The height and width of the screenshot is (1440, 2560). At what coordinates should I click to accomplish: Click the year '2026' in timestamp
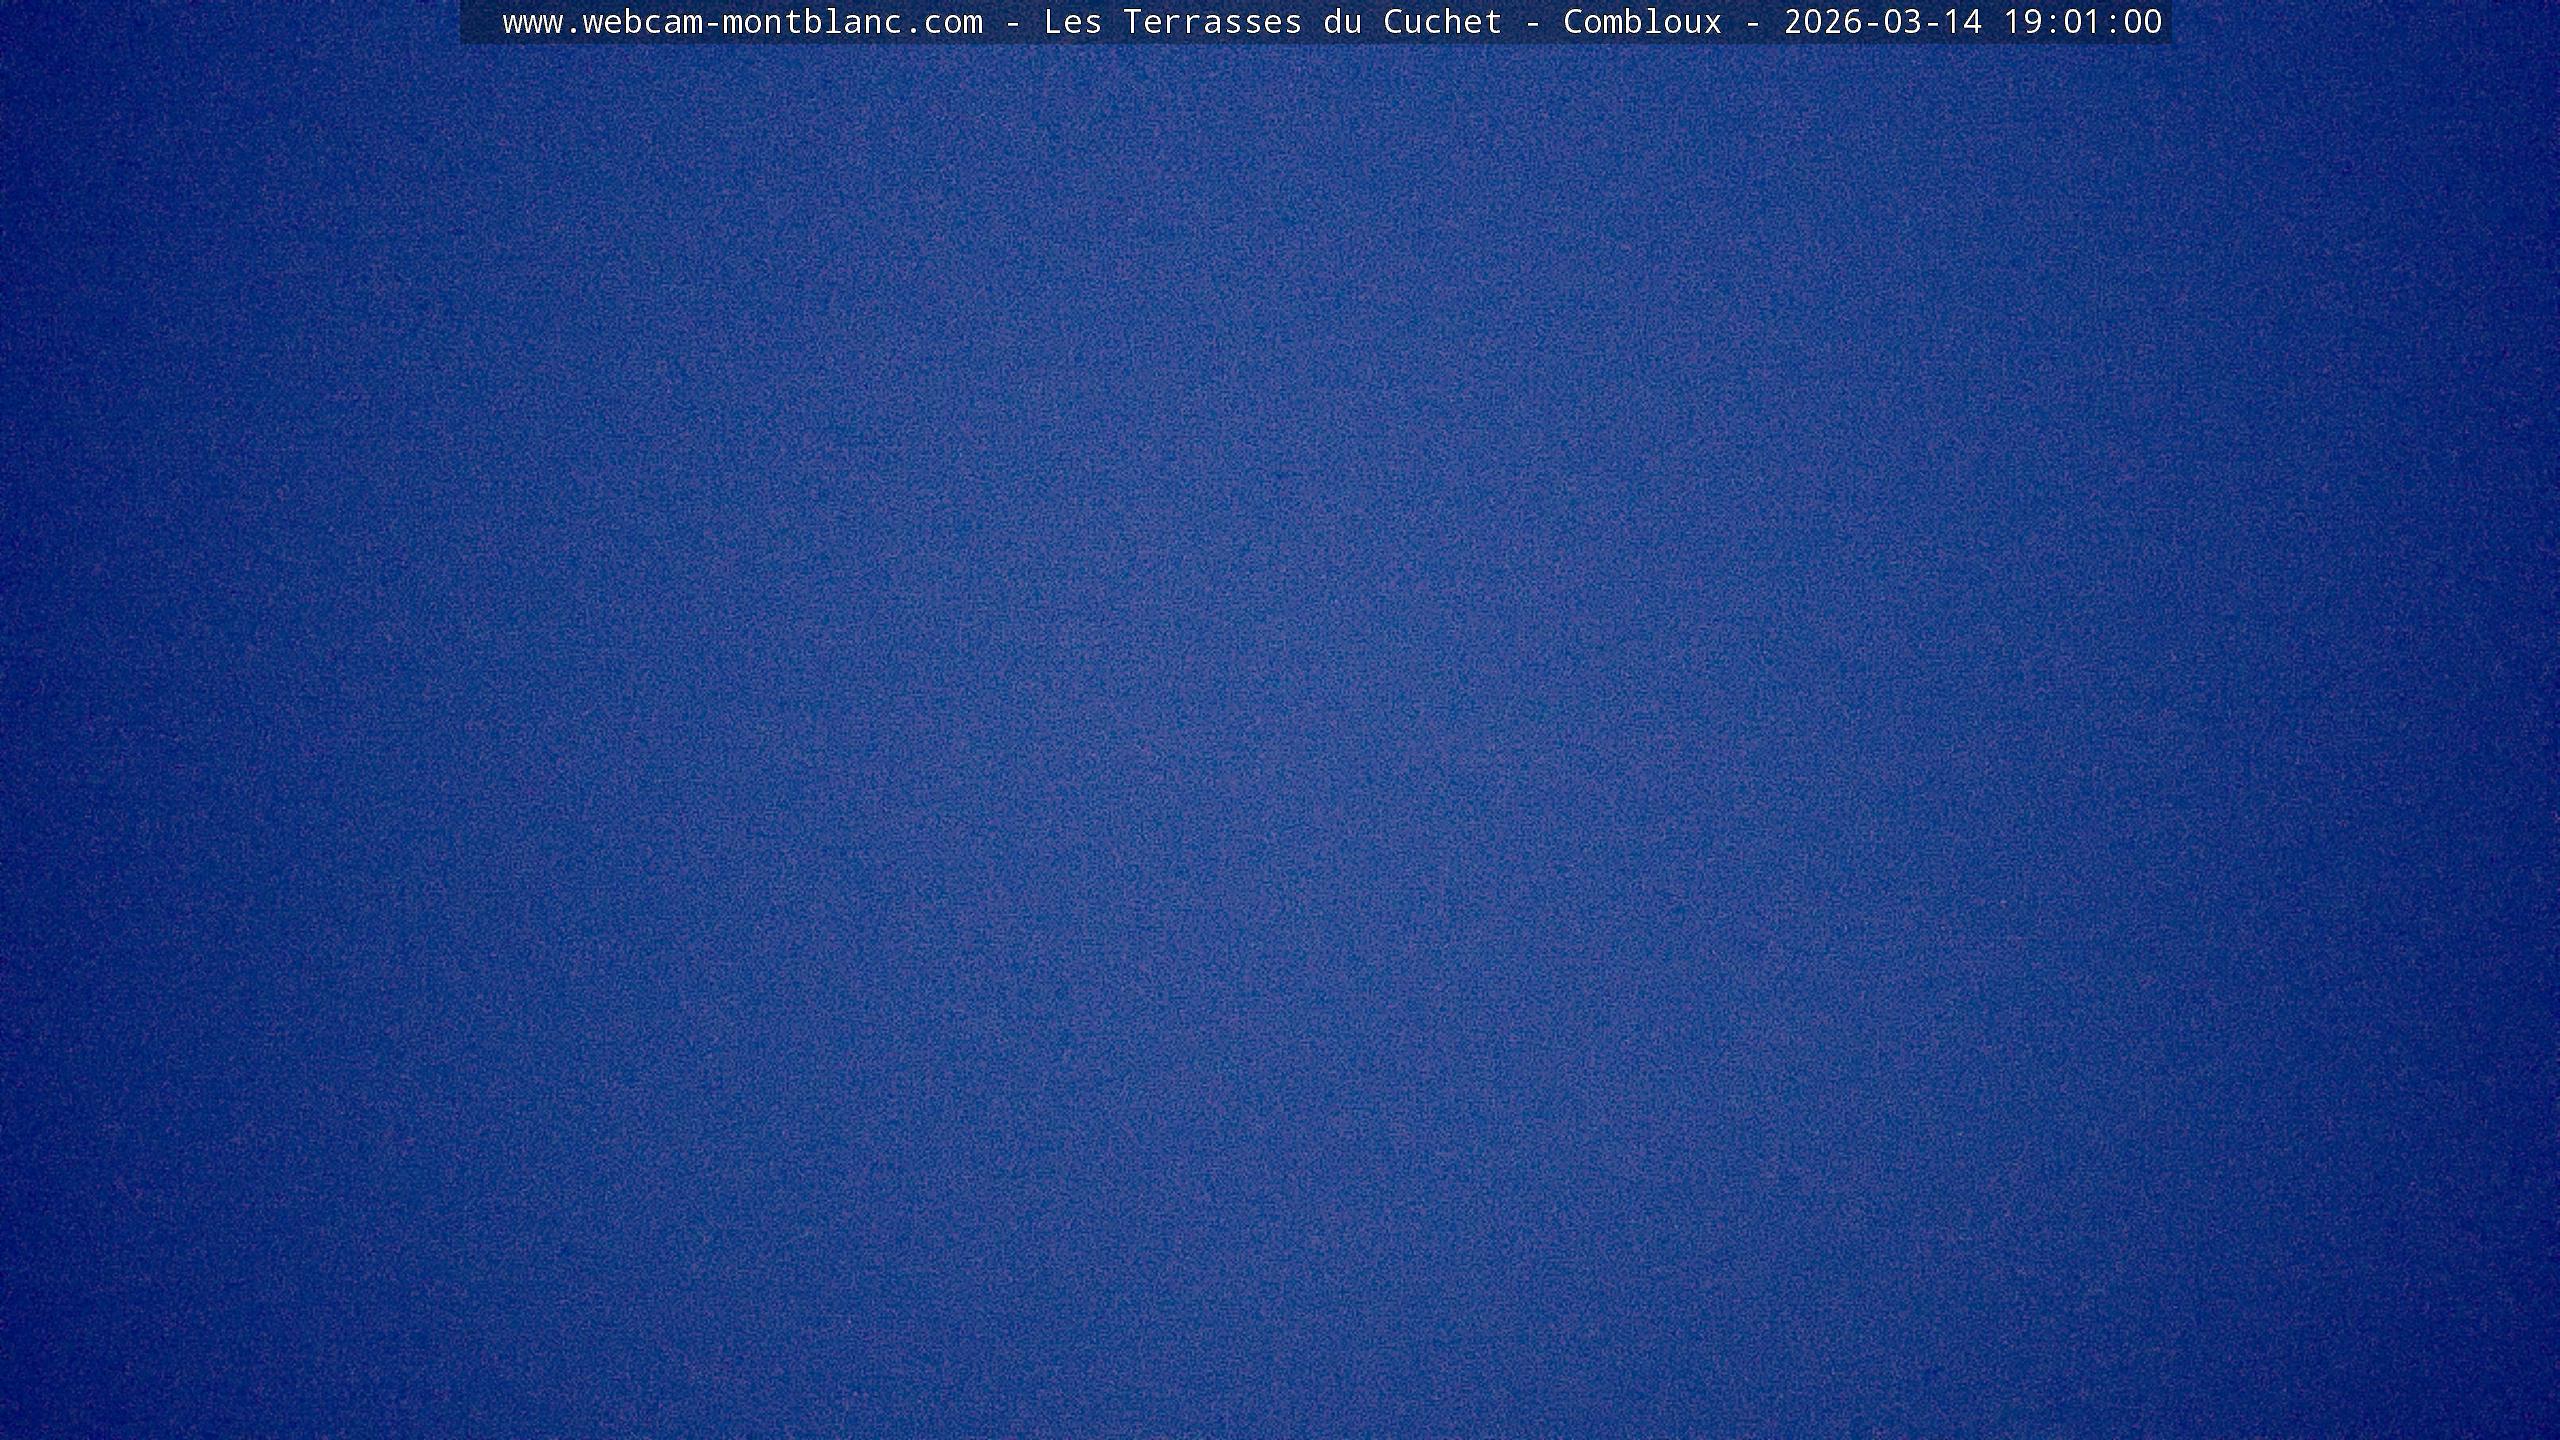1822,22
